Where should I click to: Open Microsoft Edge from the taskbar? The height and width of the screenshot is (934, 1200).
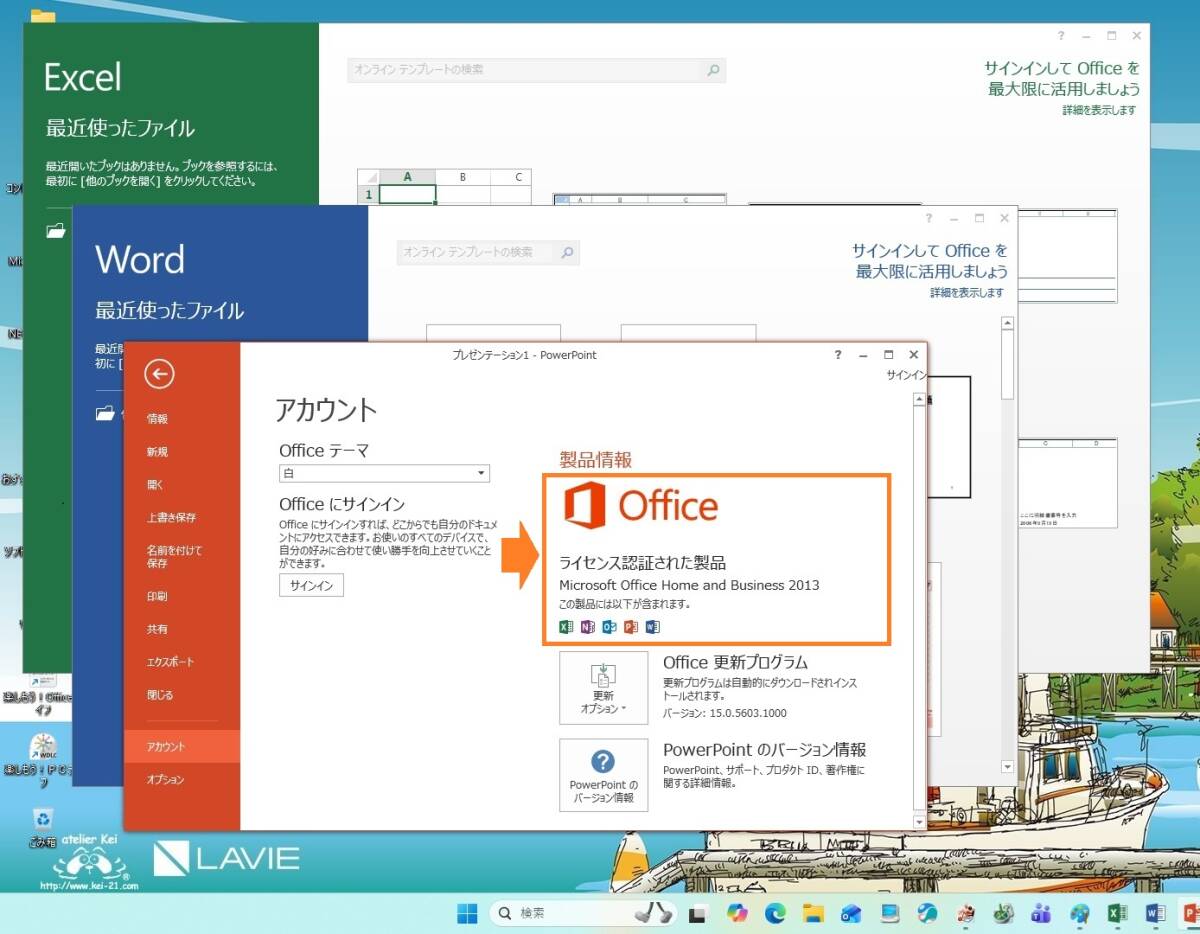(775, 913)
